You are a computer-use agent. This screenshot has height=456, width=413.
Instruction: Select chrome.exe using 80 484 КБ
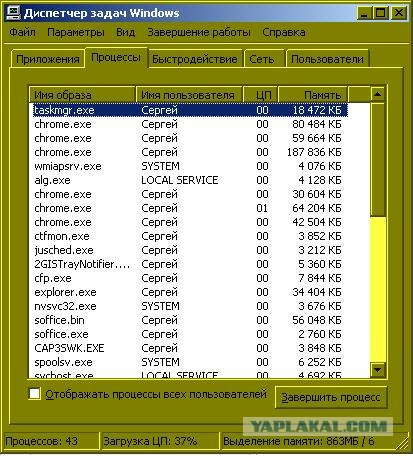tap(190, 124)
